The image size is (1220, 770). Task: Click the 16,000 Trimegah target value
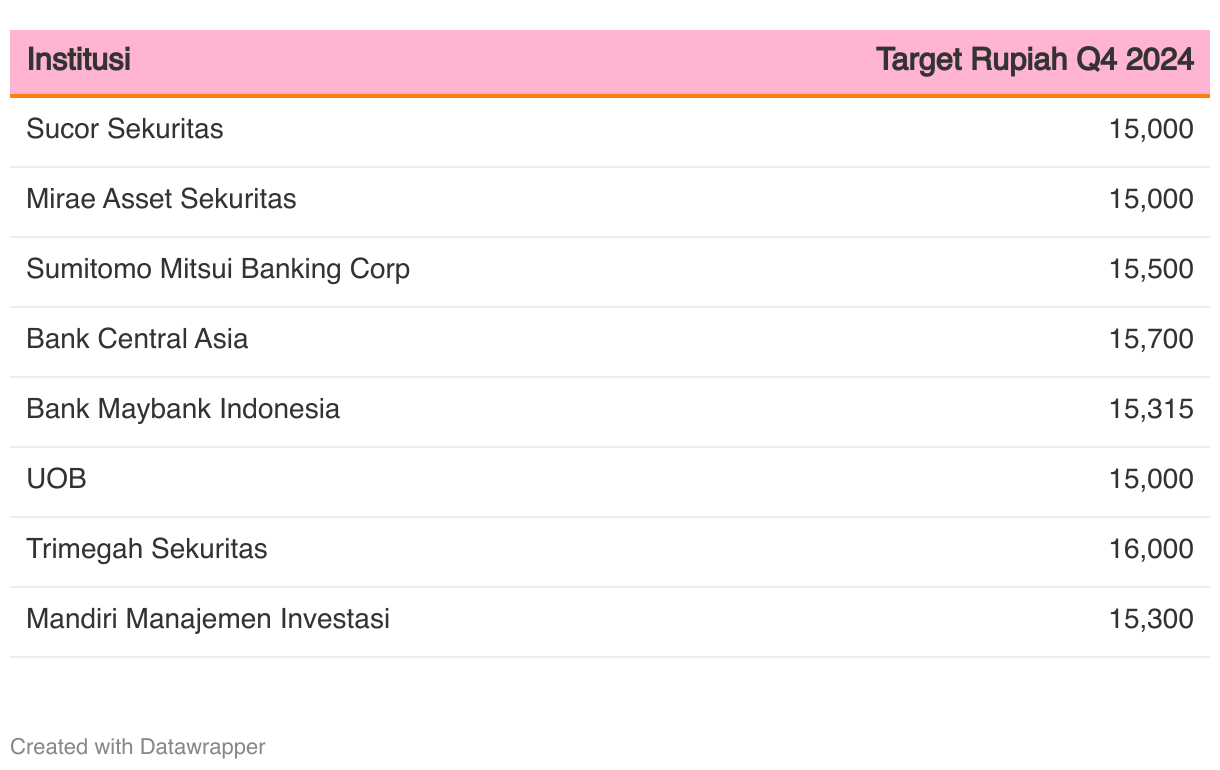tap(1151, 549)
